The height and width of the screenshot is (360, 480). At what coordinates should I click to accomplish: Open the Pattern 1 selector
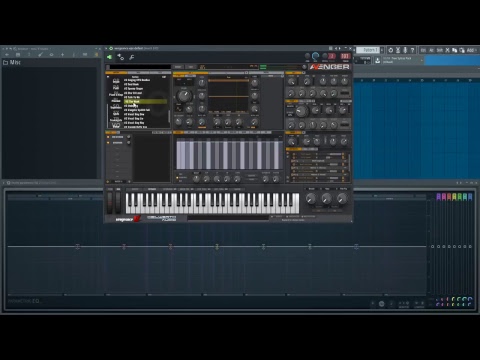(368, 50)
